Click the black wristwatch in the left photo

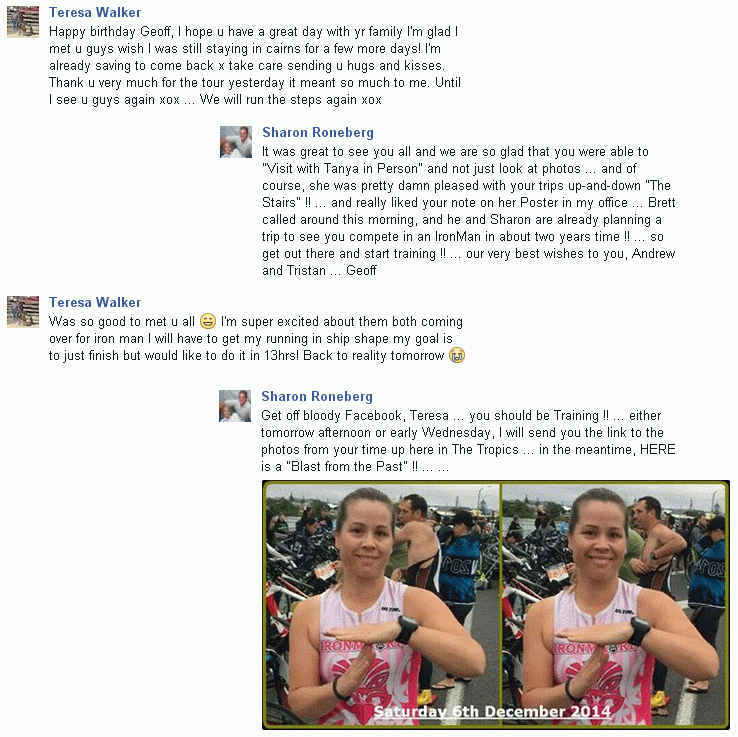(x=408, y=629)
